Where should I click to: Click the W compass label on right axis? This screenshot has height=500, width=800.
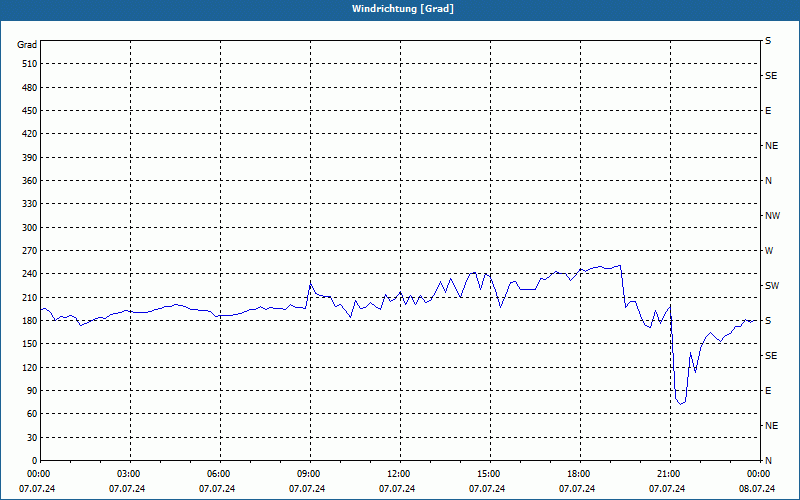click(x=769, y=251)
